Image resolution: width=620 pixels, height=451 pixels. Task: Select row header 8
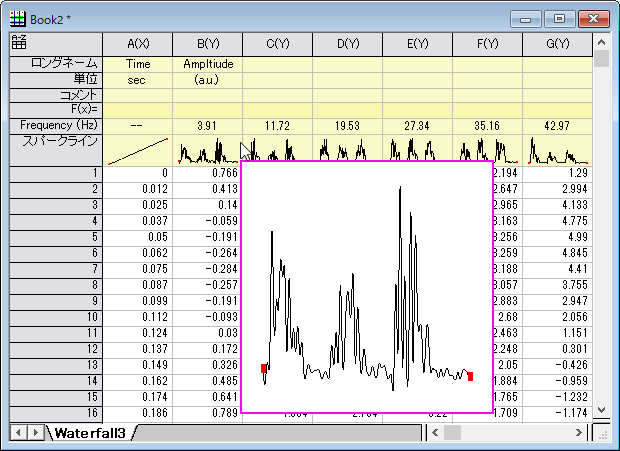click(56, 285)
